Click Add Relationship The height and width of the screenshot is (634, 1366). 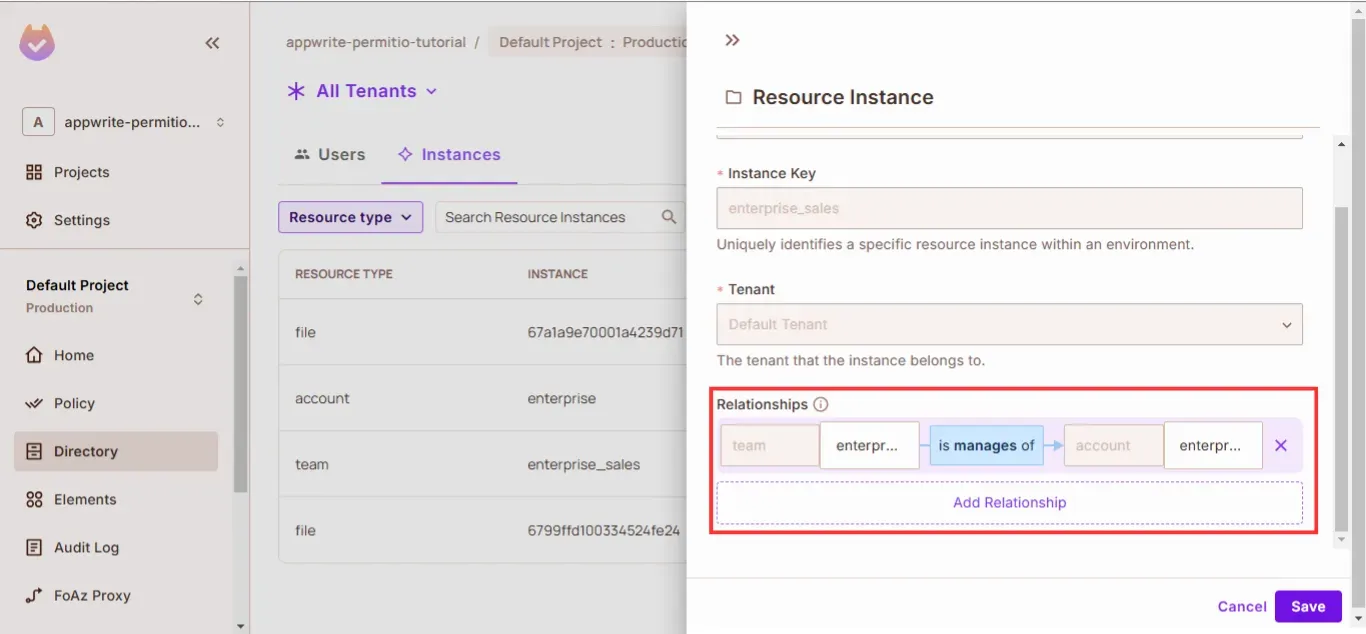point(1009,503)
